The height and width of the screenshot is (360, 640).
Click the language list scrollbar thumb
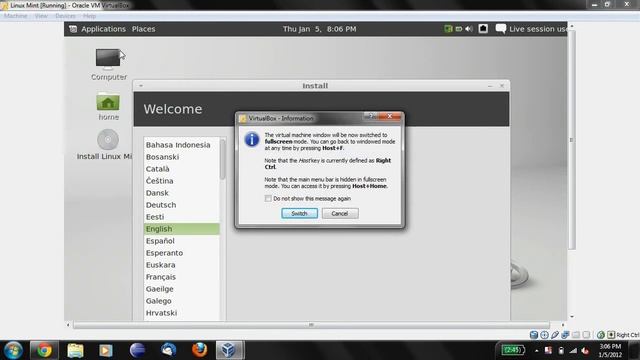point(222,159)
